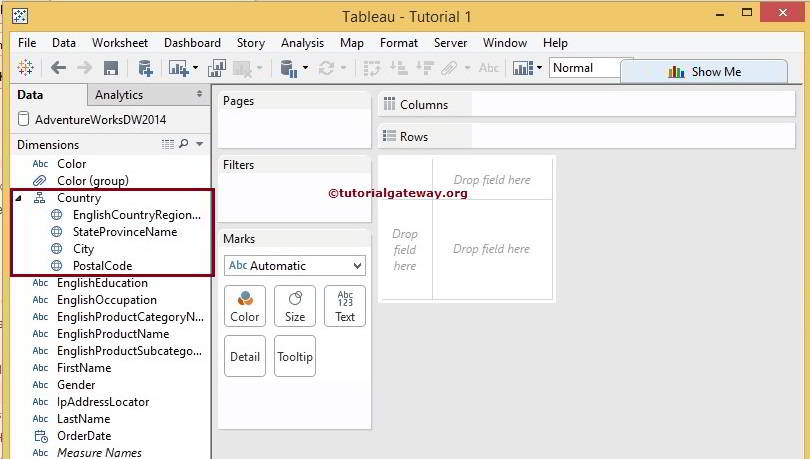Viewport: 810px width, 459px height.
Task: Open the File menu
Action: tap(27, 43)
